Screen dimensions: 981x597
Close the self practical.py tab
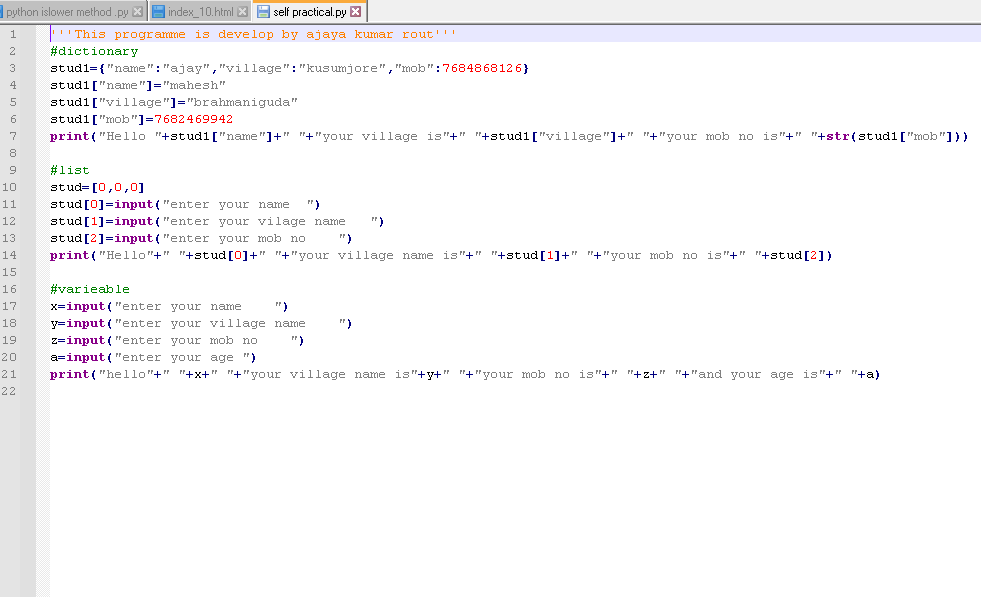click(x=355, y=11)
